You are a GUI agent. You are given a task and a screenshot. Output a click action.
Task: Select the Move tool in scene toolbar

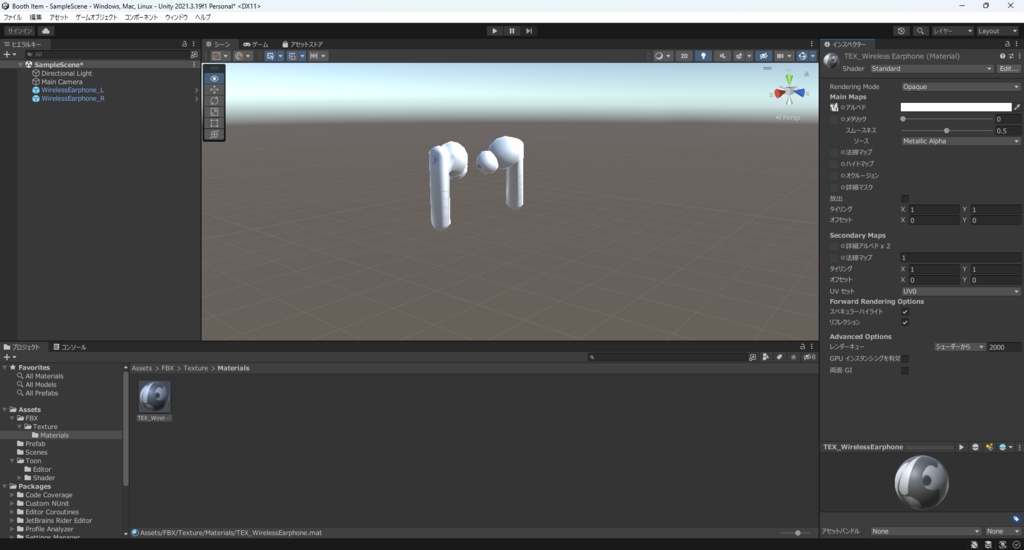point(214,89)
